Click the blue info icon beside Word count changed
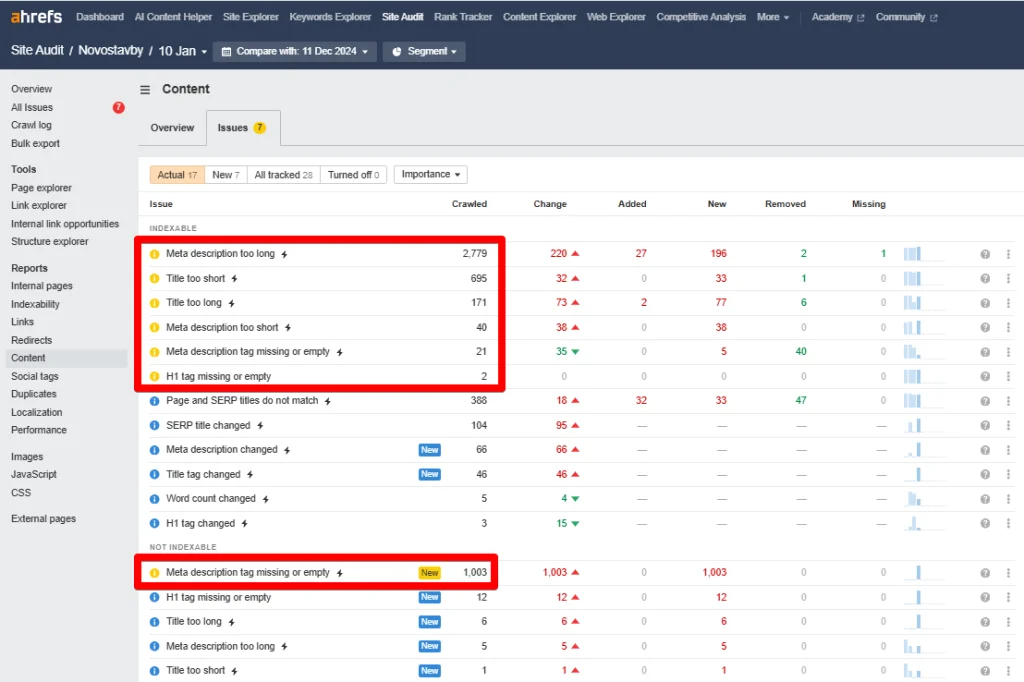1024x682 pixels. [x=152, y=498]
